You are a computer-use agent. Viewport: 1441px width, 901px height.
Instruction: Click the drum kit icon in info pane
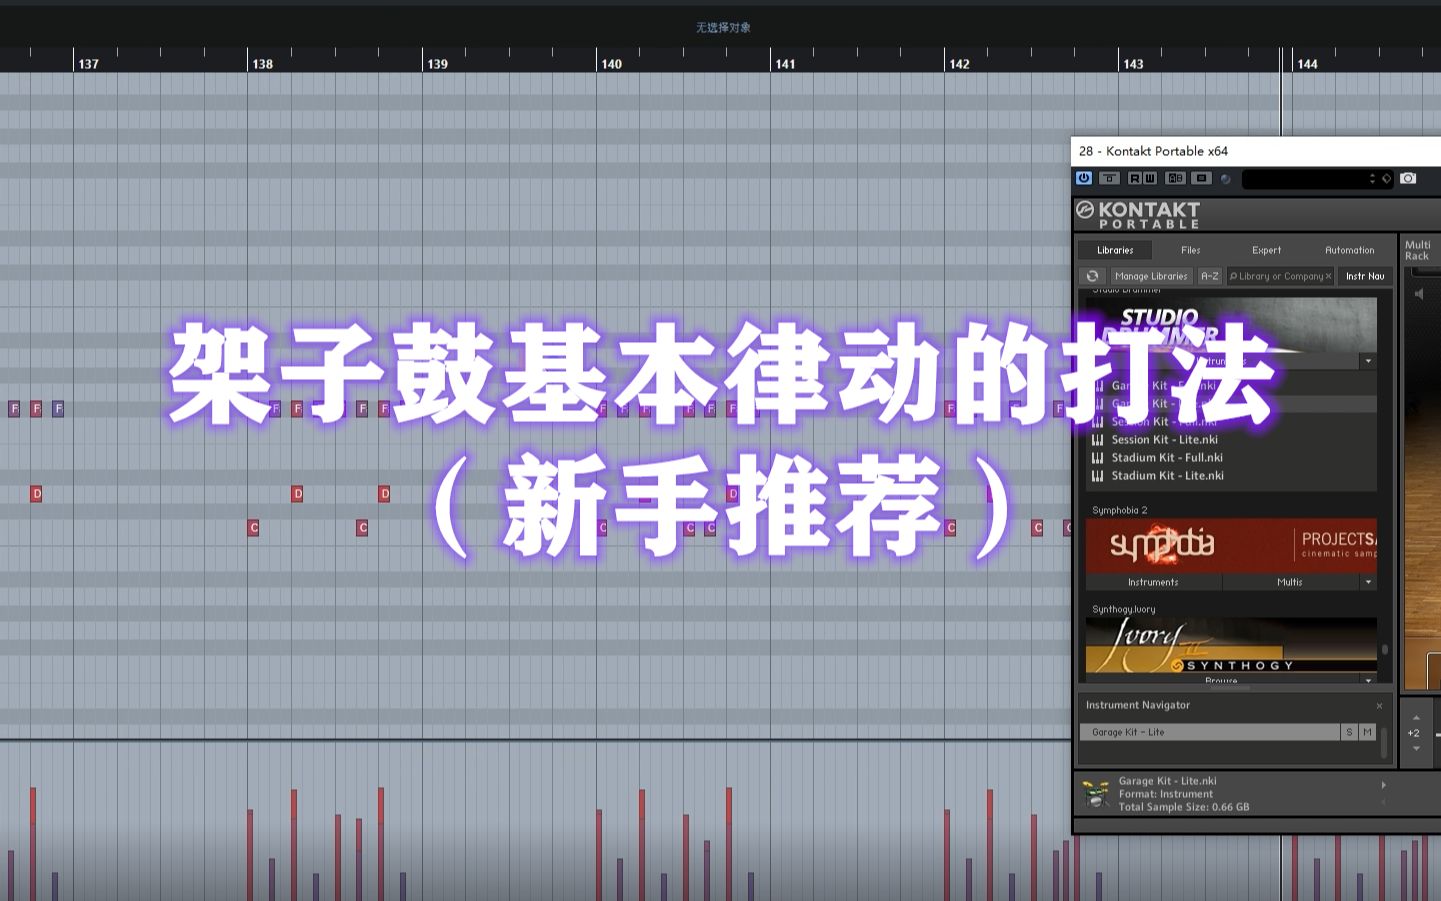click(x=1096, y=794)
